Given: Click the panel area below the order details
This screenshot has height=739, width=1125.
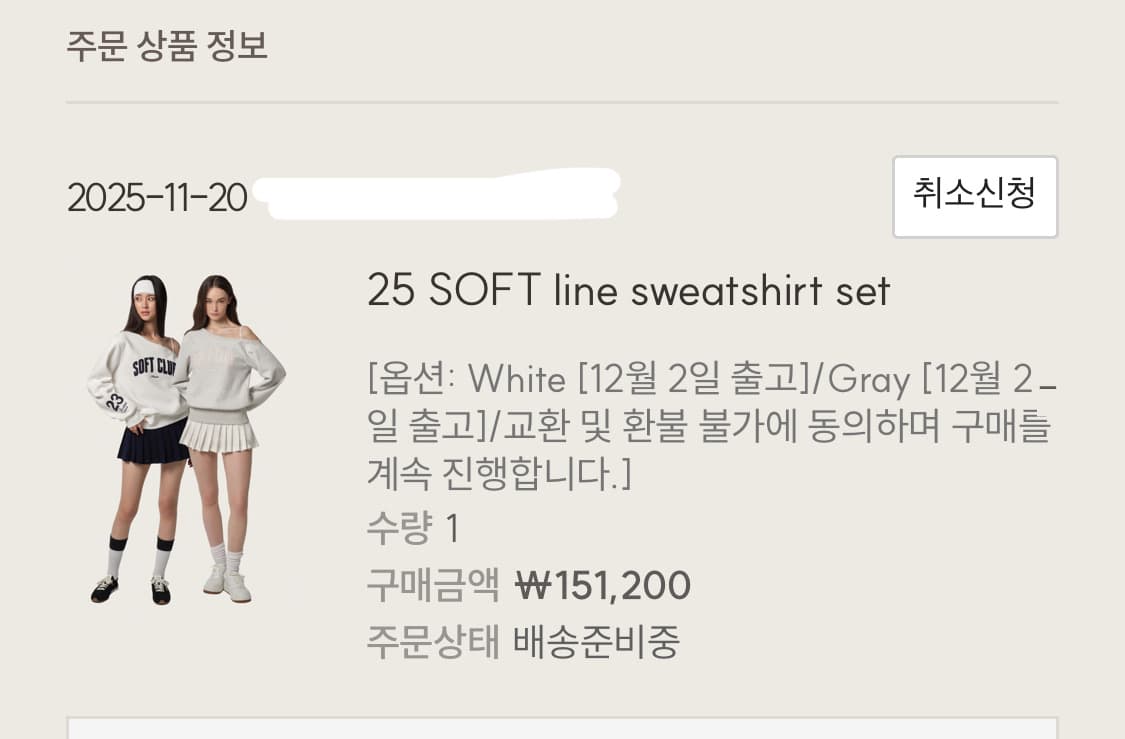Looking at the screenshot, I should click(562, 730).
